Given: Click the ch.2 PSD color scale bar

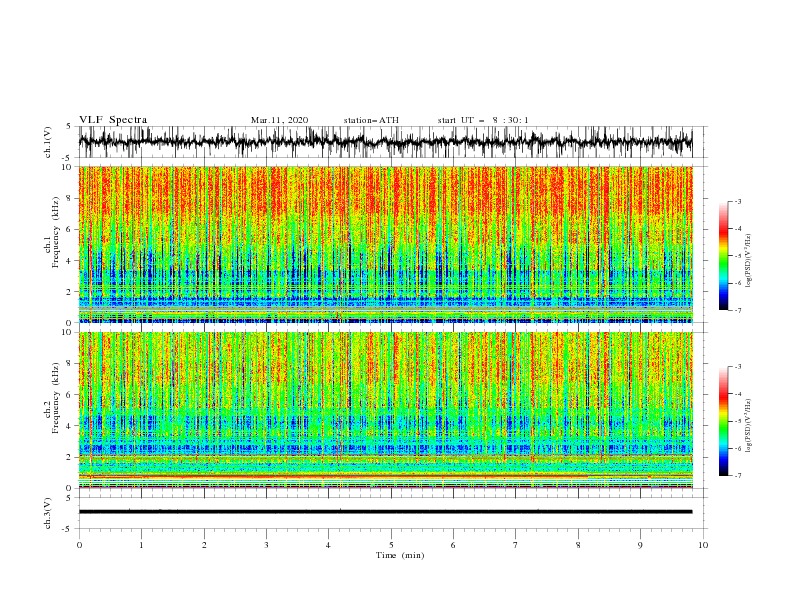Looking at the screenshot, I should click(x=723, y=421).
